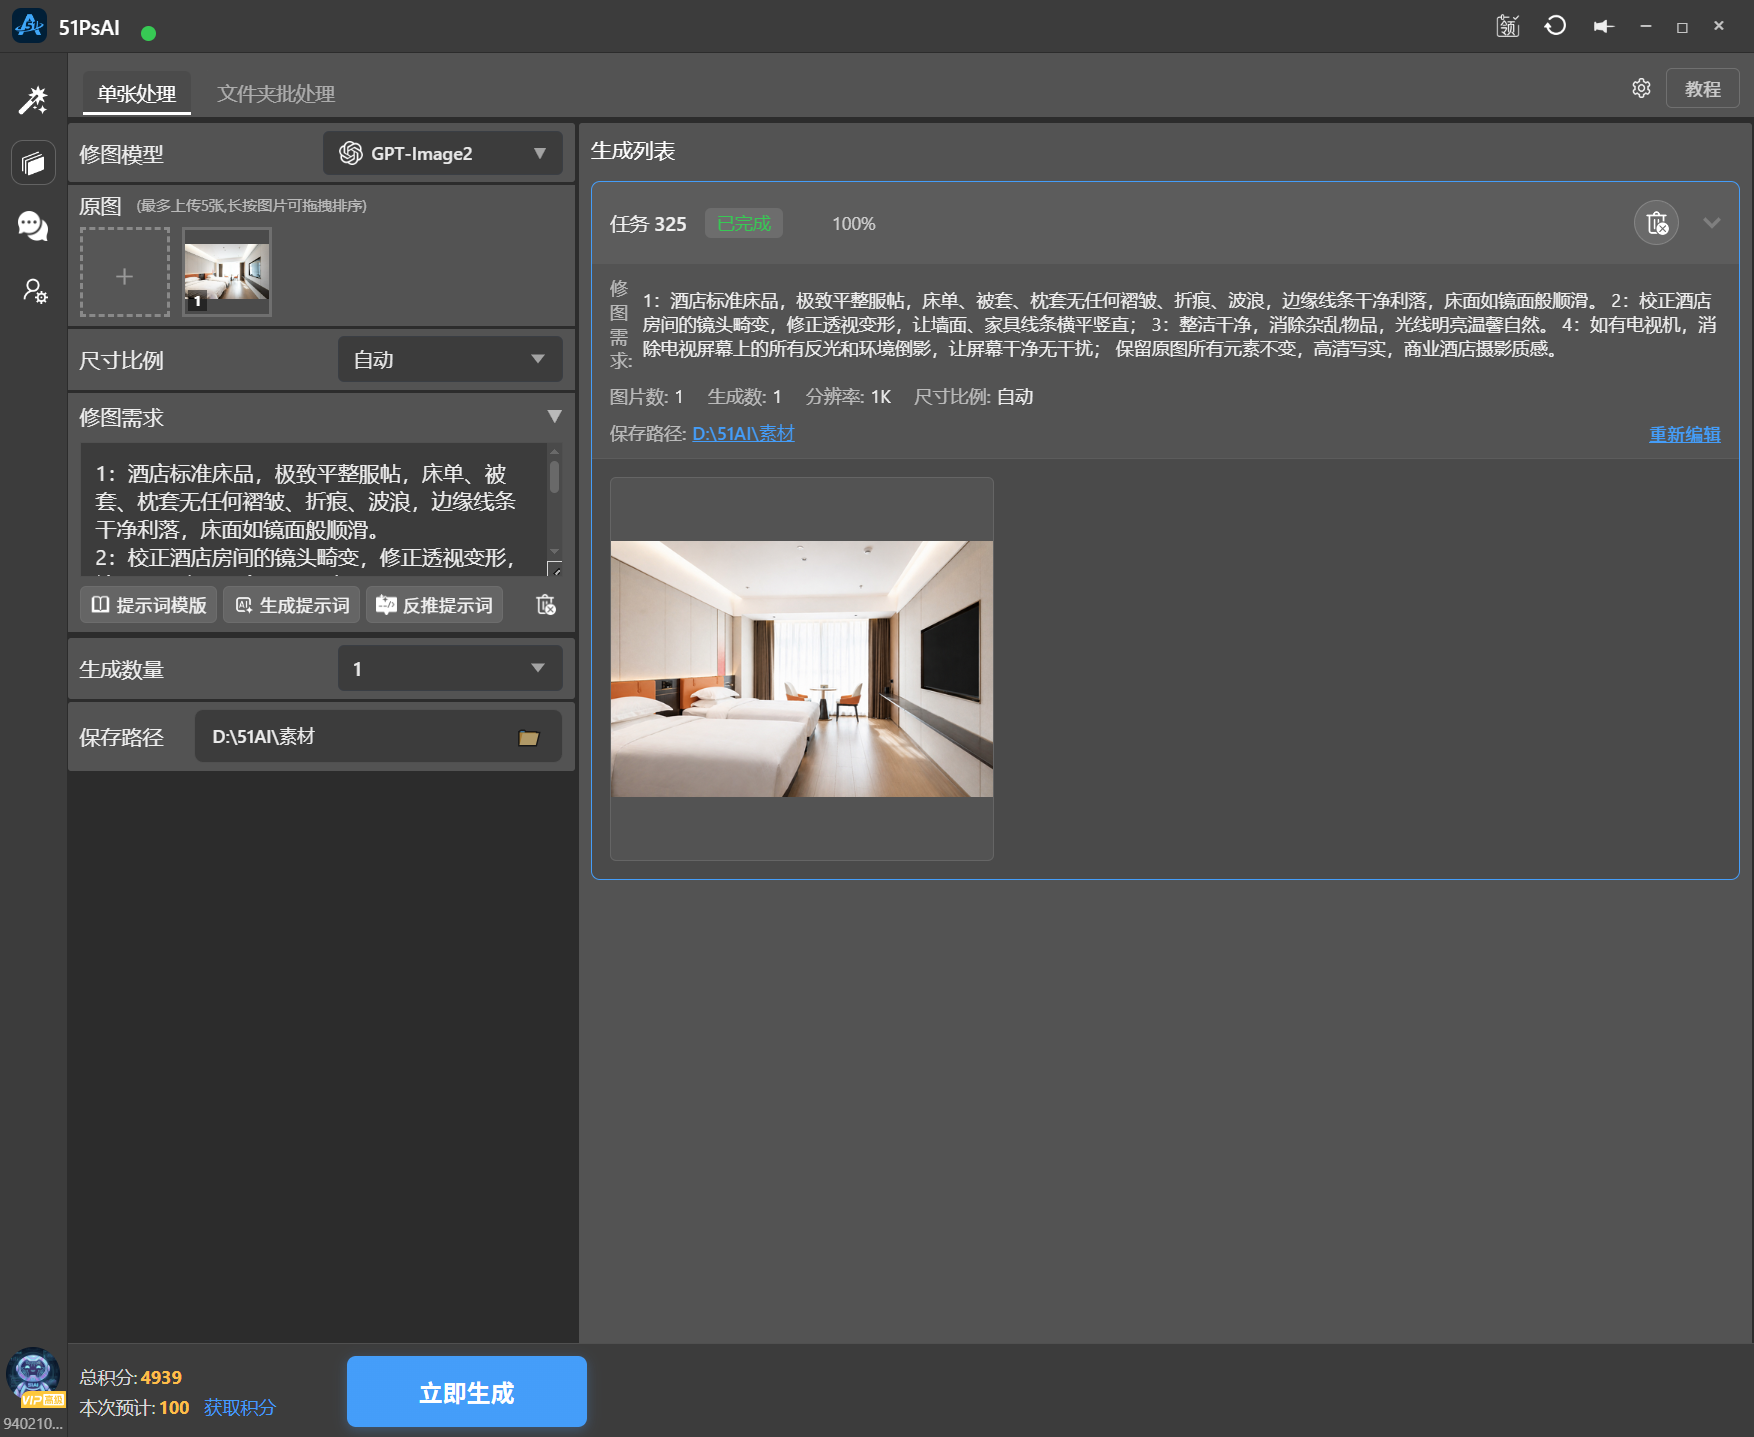1754x1437 pixels.
Task: Select the layered image sidebar icon
Action: coord(33,163)
